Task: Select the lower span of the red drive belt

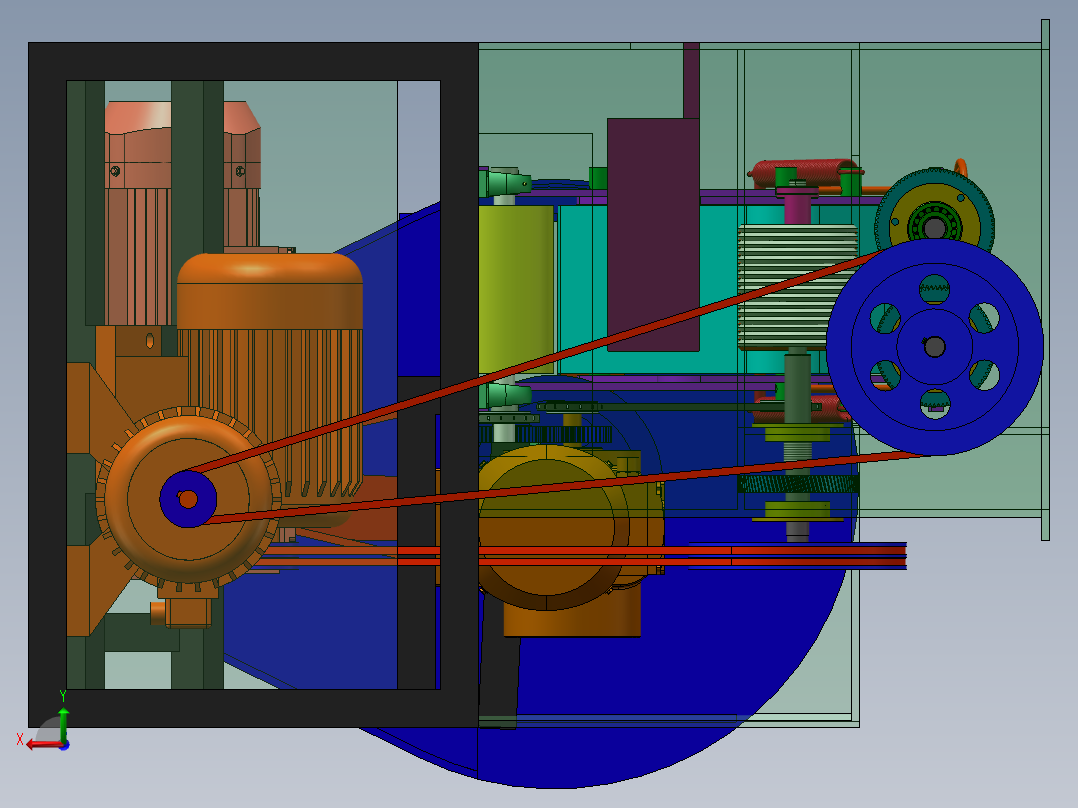Action: [571, 486]
